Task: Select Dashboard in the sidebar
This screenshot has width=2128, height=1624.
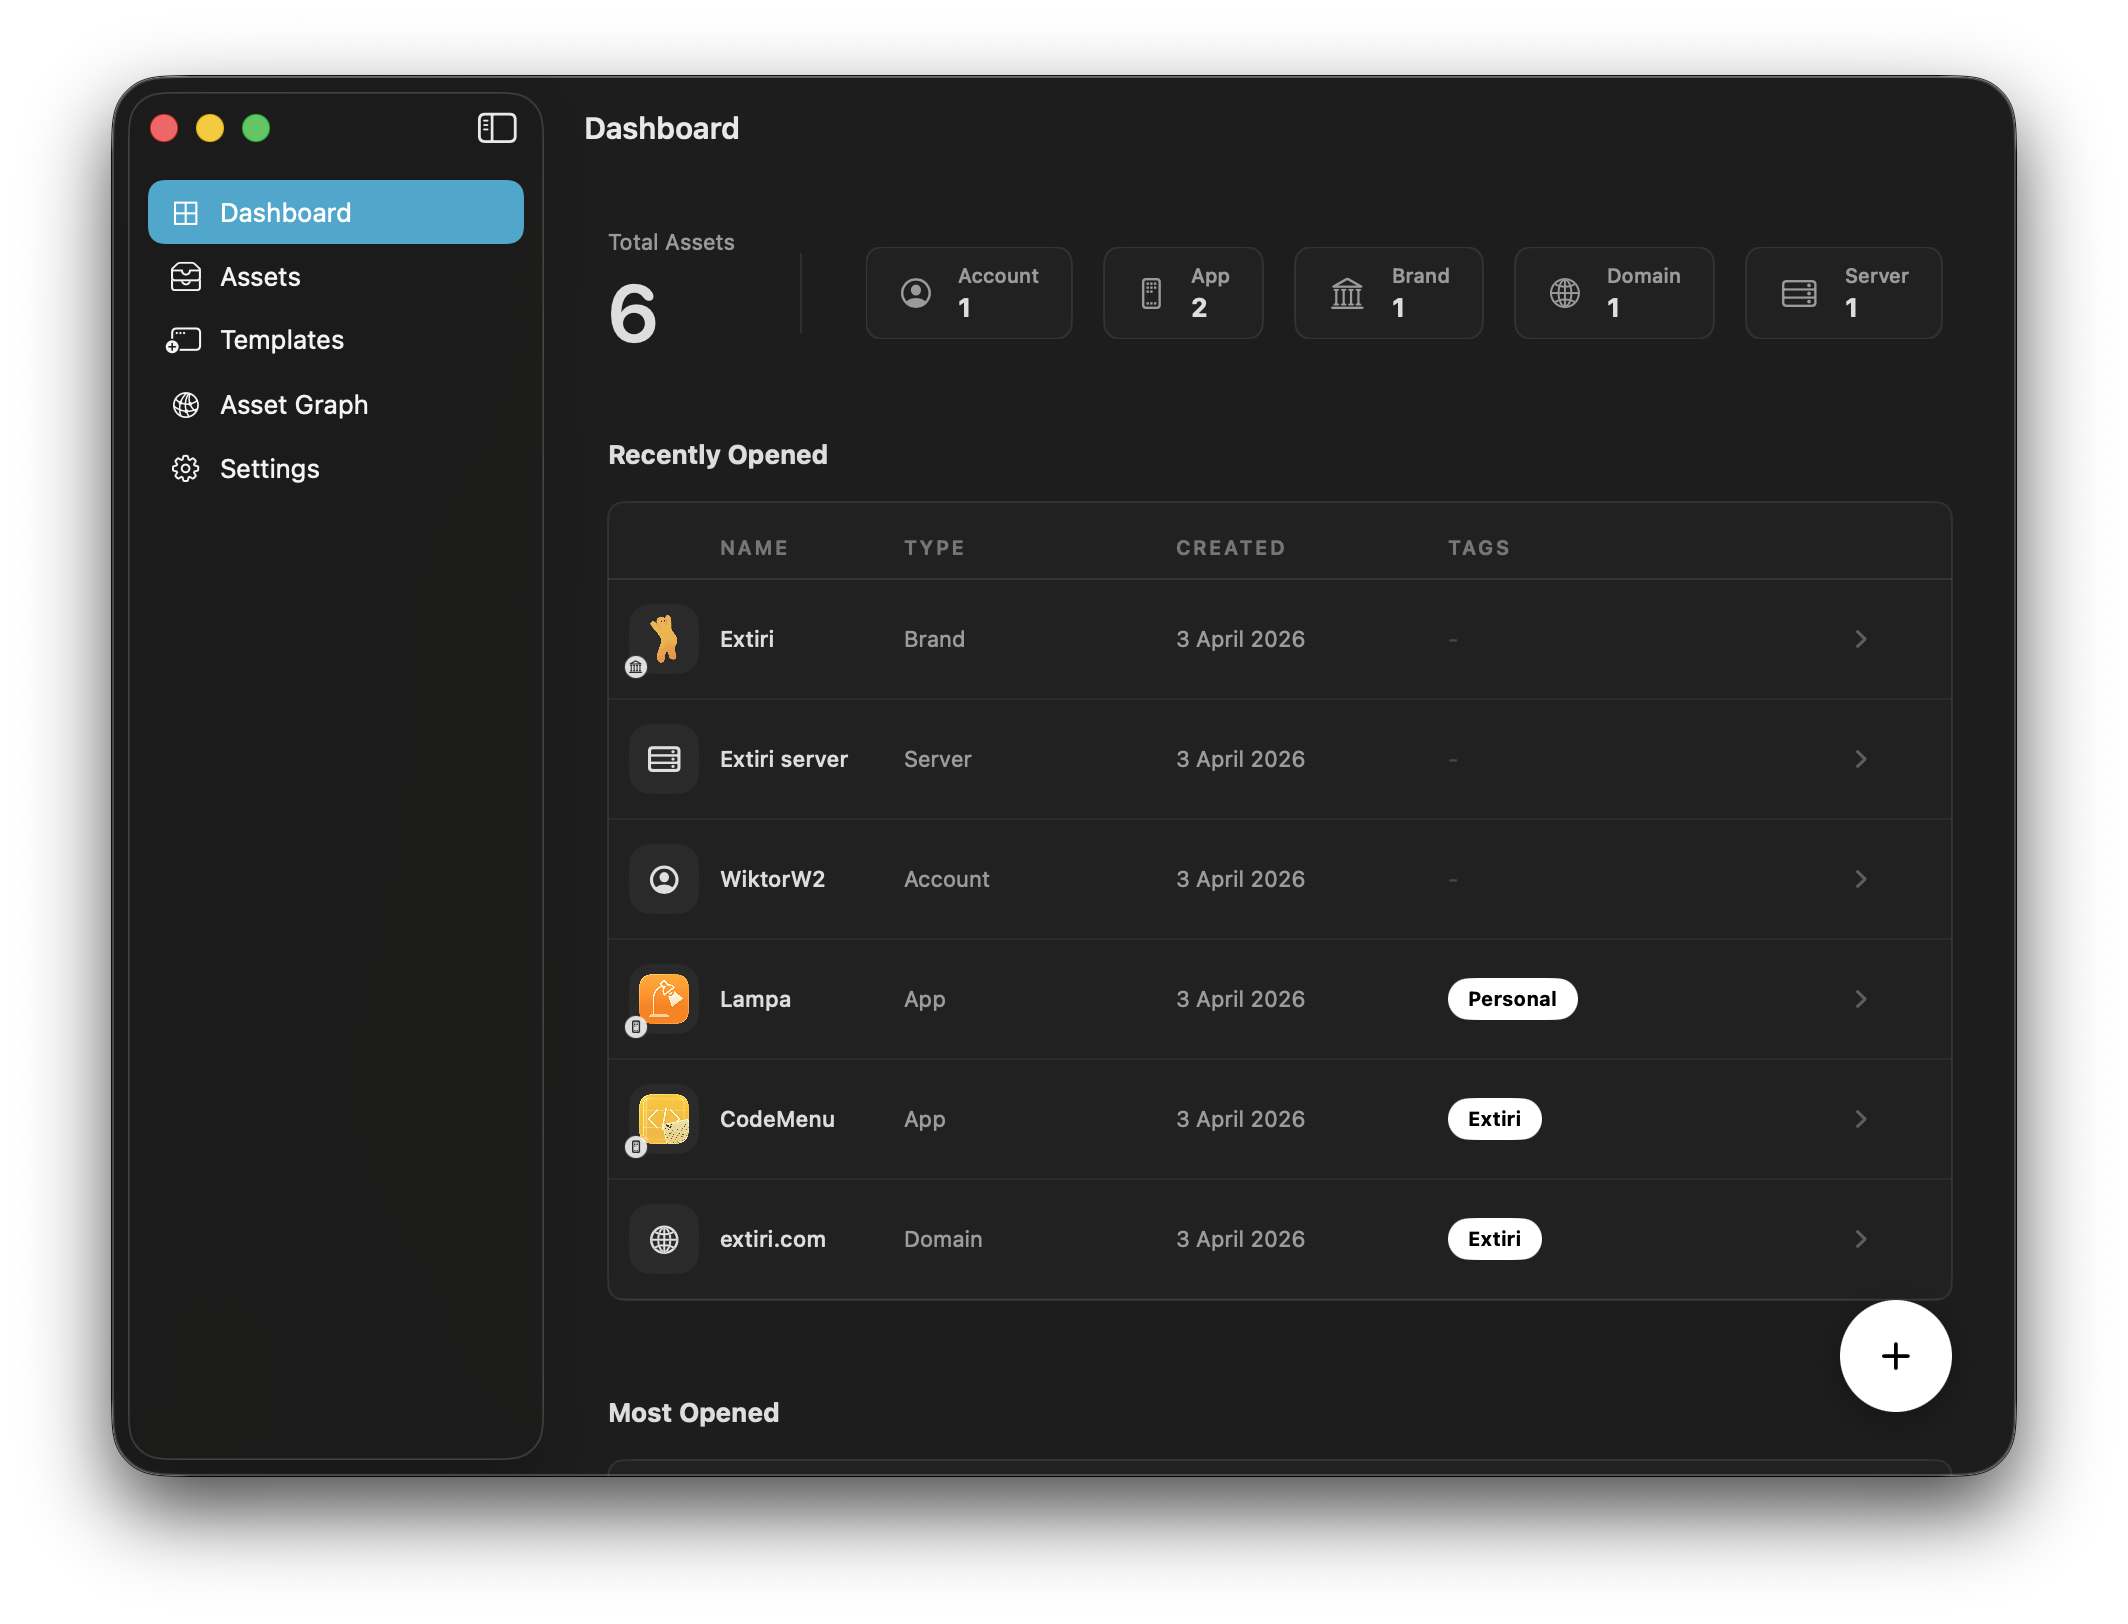Action: point(335,211)
